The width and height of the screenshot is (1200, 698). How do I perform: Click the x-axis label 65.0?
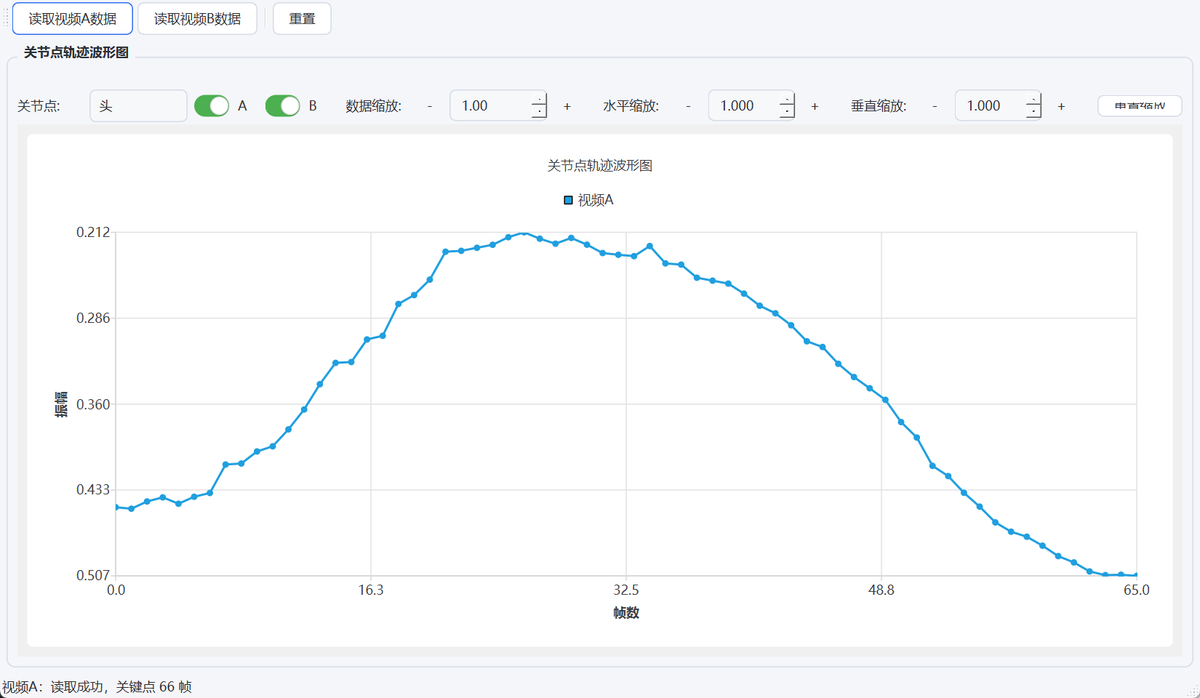pyautogui.click(x=1137, y=590)
